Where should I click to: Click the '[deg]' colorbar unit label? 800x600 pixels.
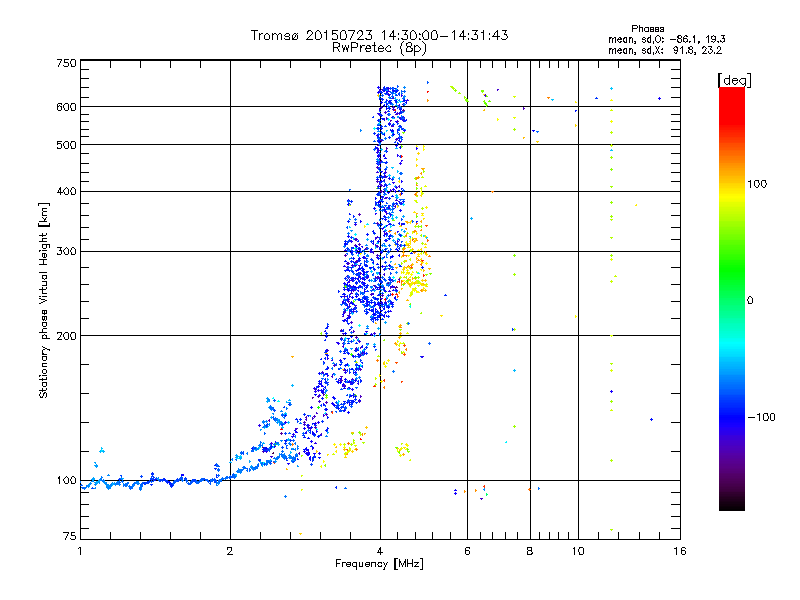[x=734, y=80]
